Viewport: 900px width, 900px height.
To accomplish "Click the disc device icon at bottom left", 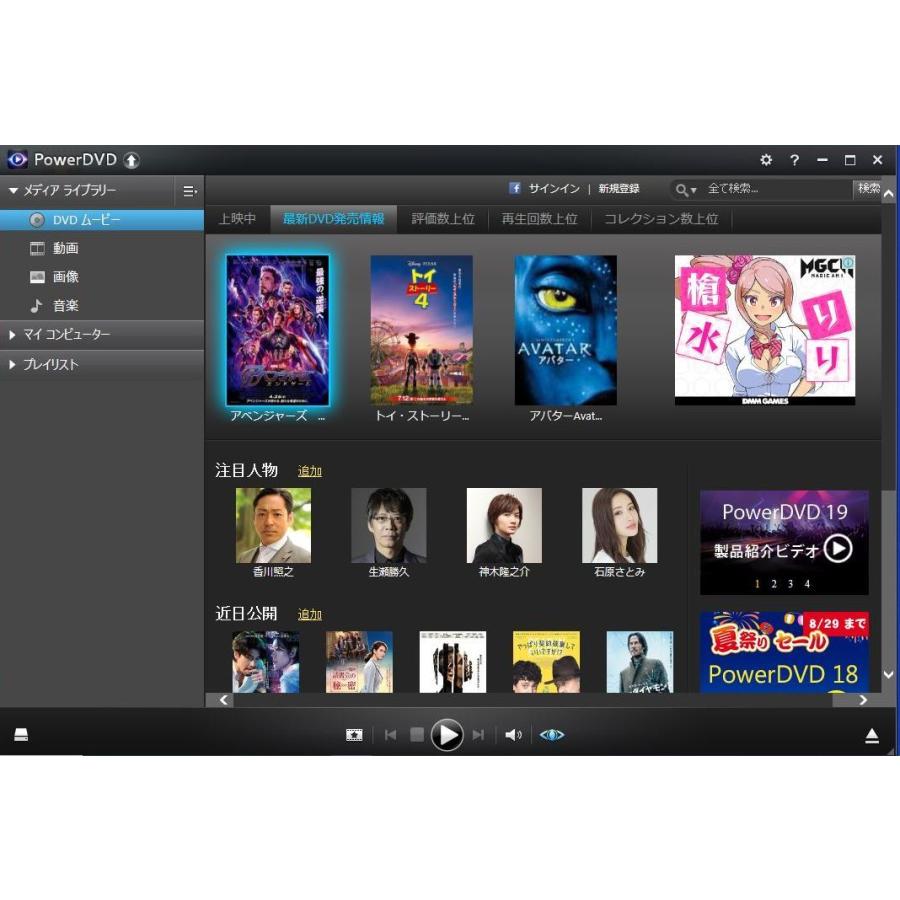I will pyautogui.click(x=21, y=734).
